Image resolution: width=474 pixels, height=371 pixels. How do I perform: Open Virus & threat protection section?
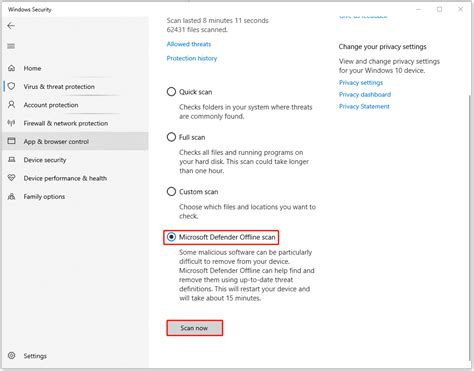click(75, 86)
